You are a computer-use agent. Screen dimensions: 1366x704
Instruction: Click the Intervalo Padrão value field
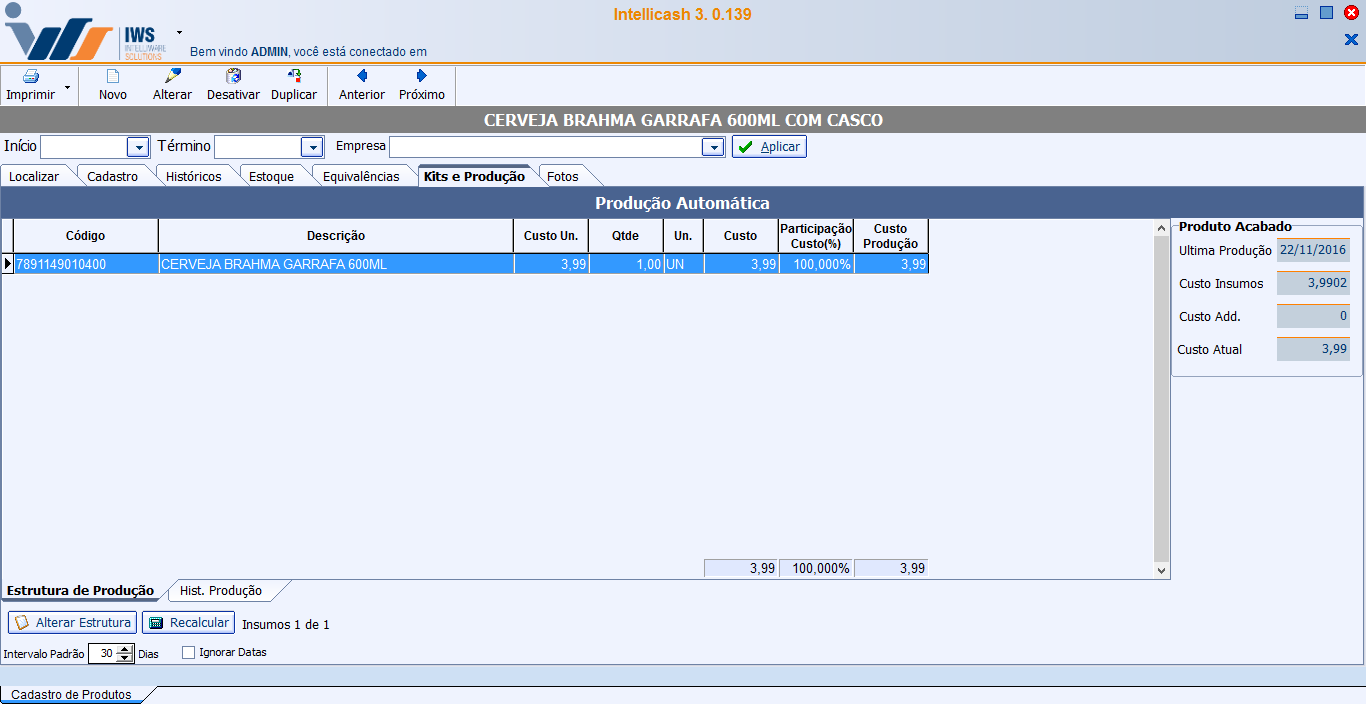103,653
